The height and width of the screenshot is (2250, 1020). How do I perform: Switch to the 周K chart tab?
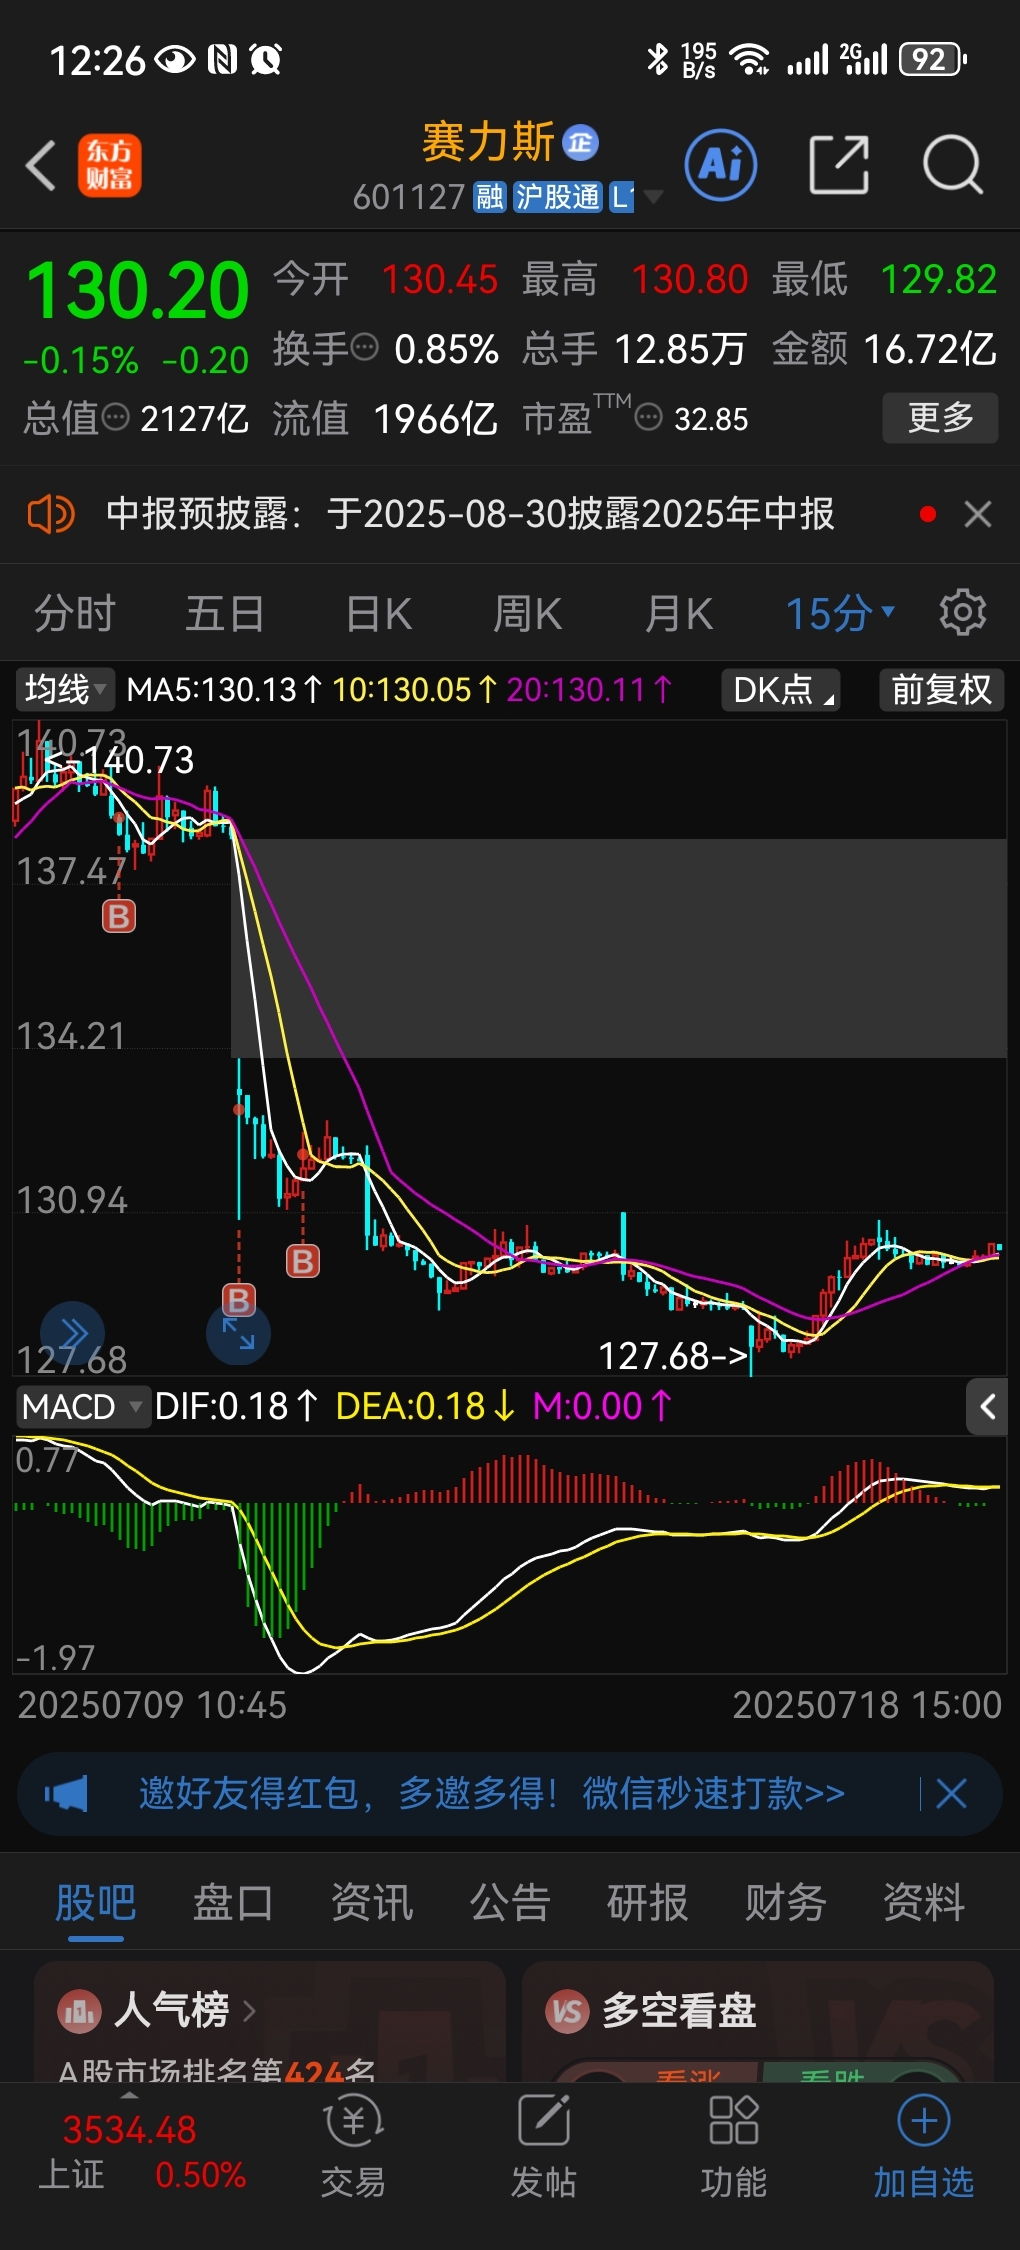pos(528,613)
